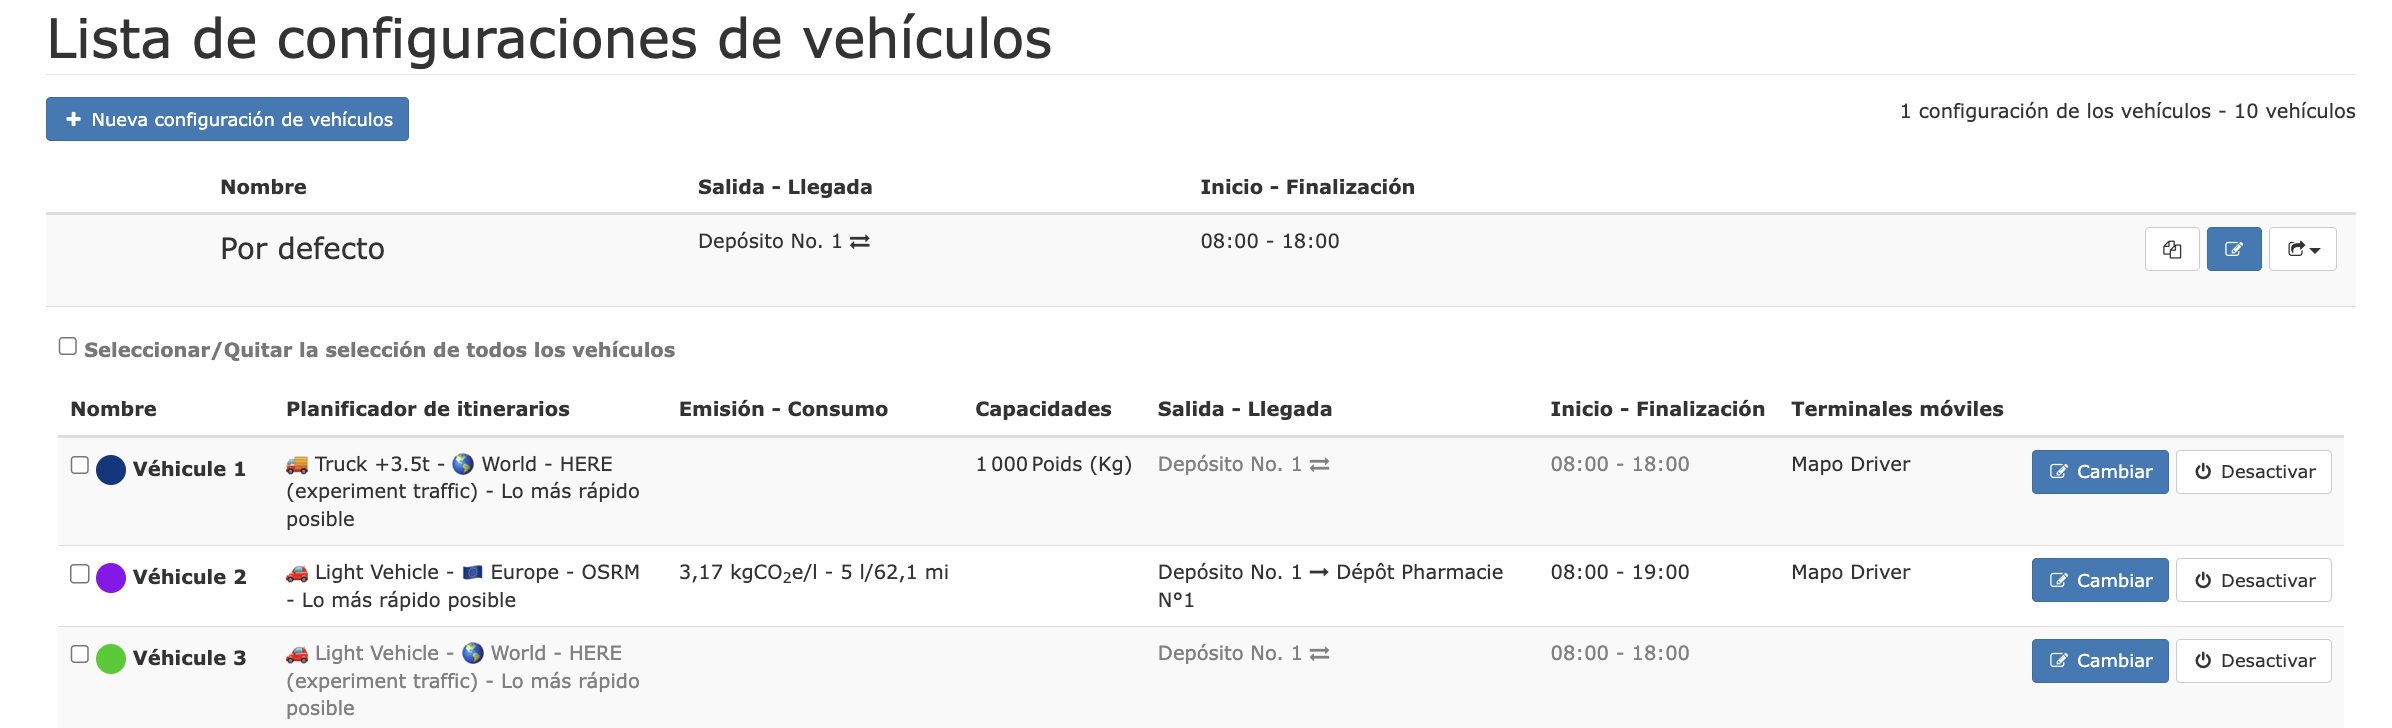Deactivate Véhicule 2 with Desactivar button
Screen dimensions: 2392x728
coord(2254,580)
